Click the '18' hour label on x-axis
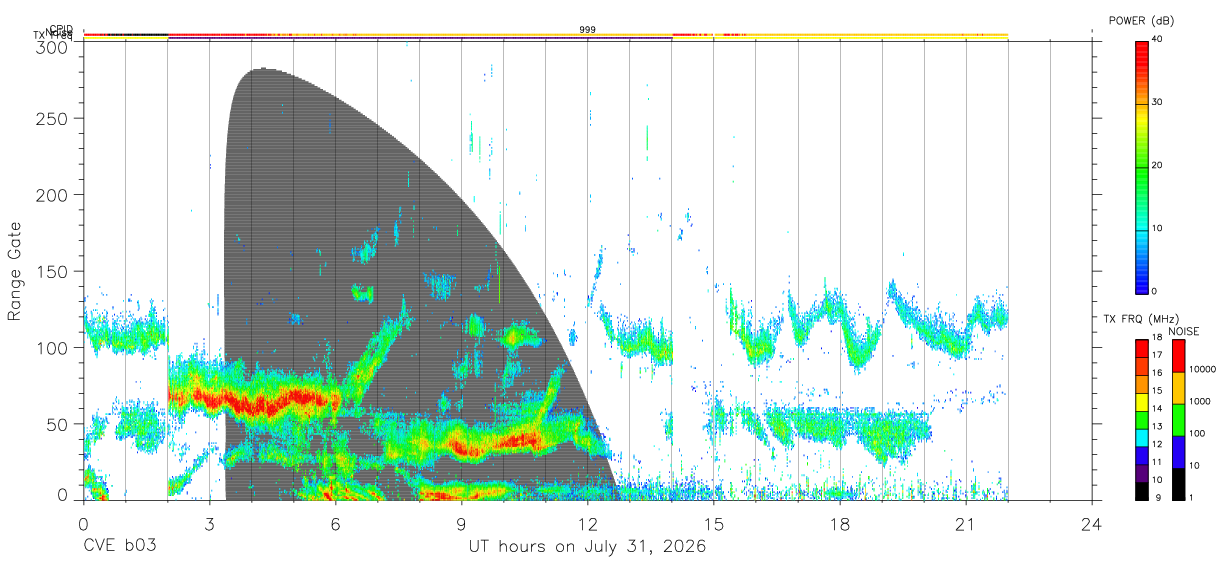 coord(840,524)
